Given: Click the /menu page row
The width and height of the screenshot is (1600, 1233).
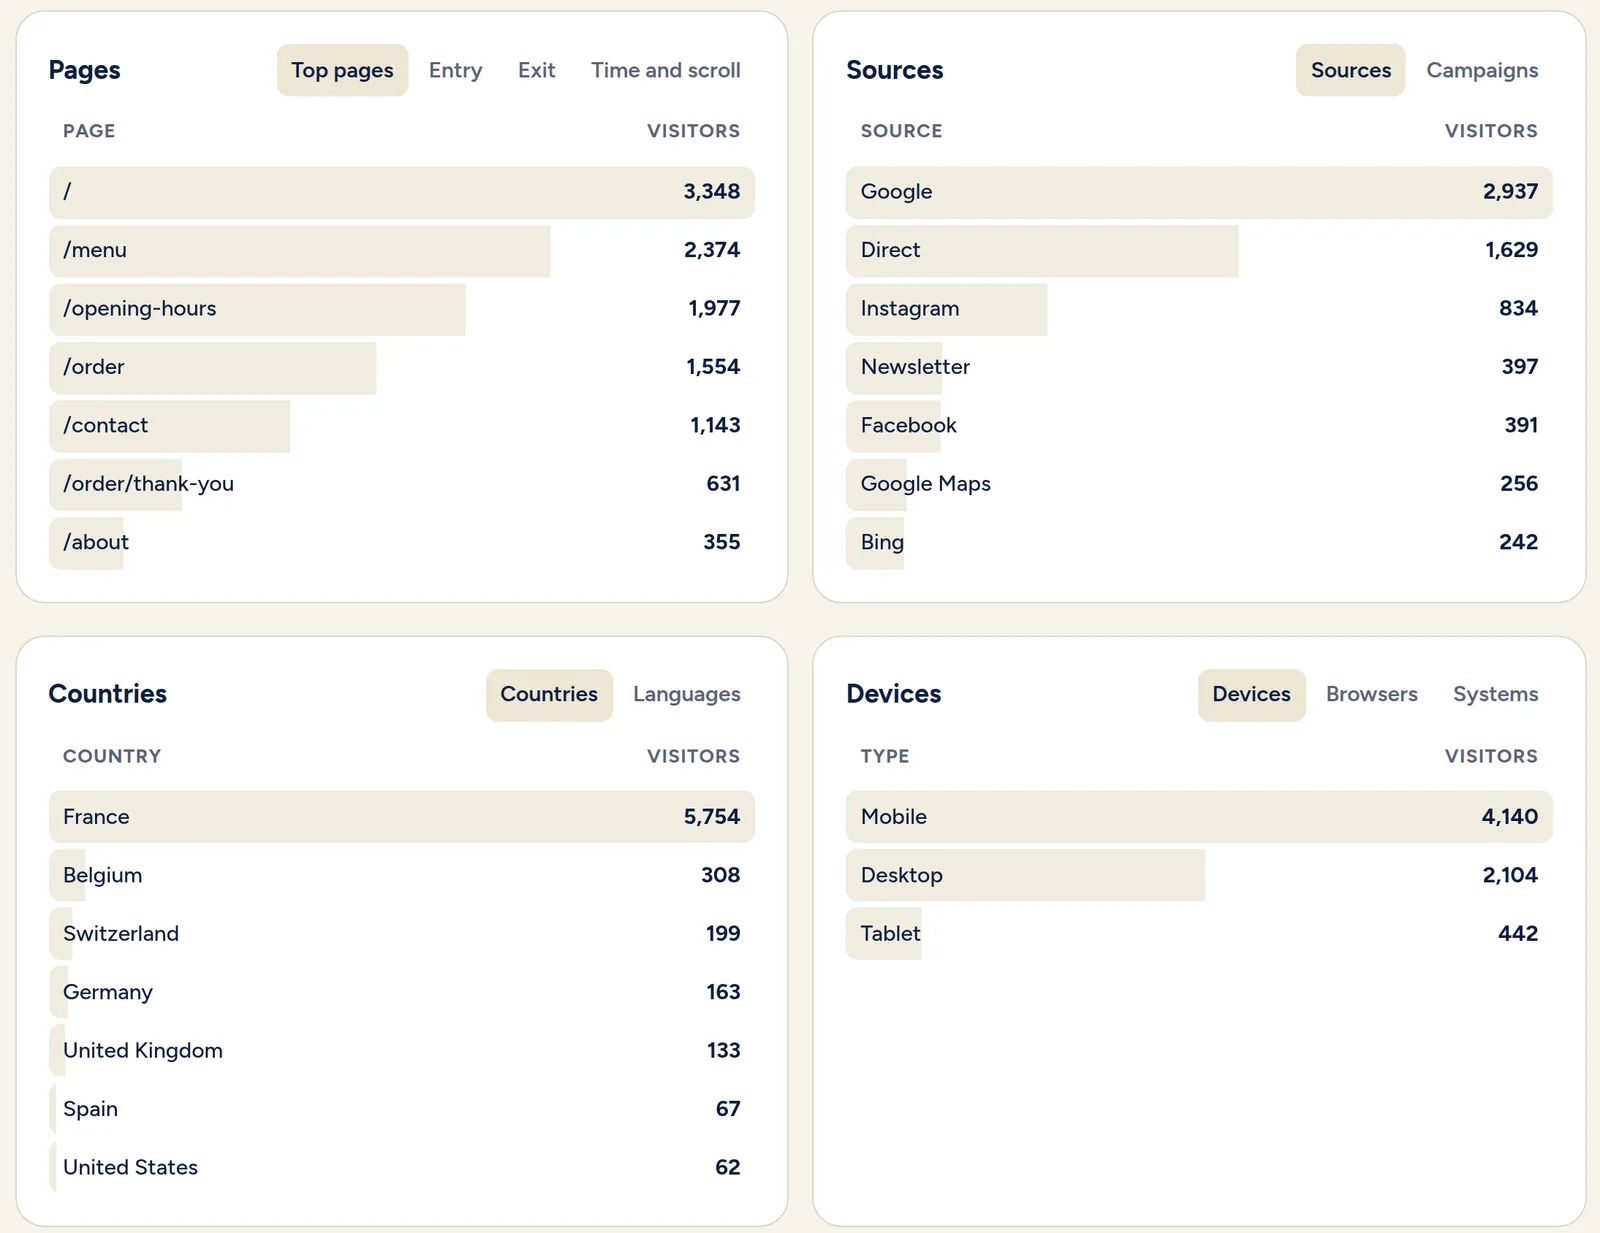Looking at the screenshot, I should (401, 251).
